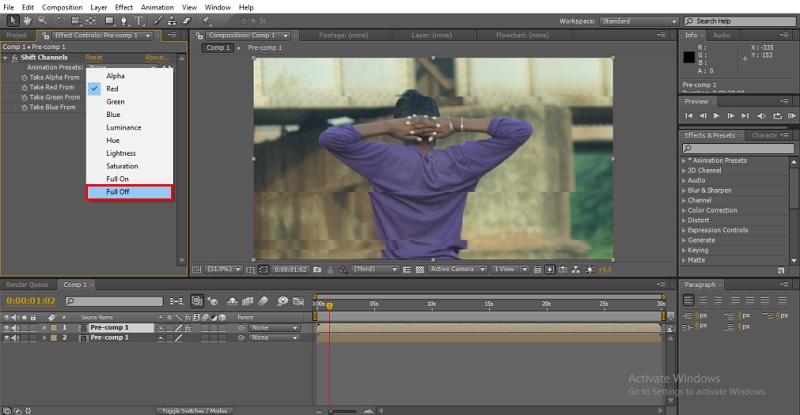Open the Flowchart icon in viewer footer

click(x=576, y=269)
